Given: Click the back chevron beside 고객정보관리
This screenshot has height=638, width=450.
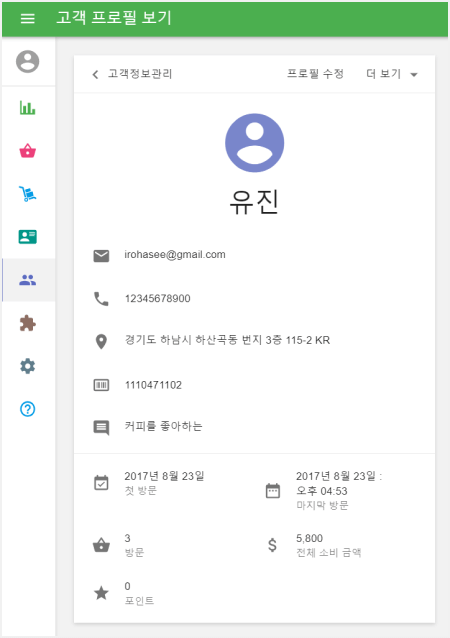Looking at the screenshot, I should [x=95, y=74].
